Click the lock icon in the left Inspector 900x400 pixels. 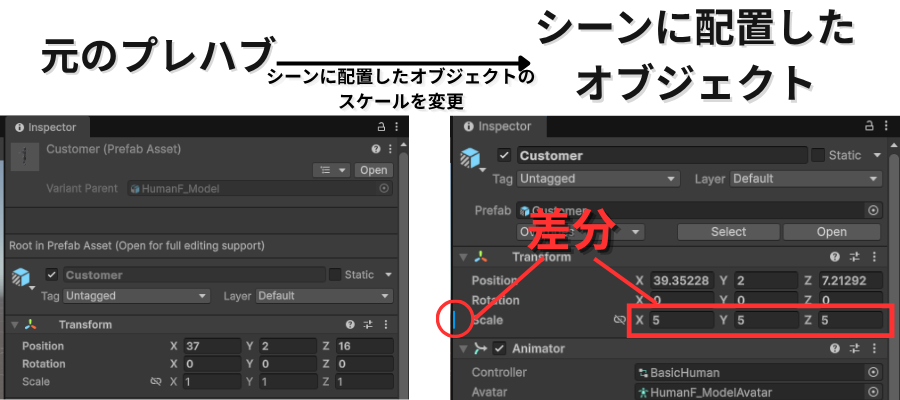pyautogui.click(x=380, y=128)
